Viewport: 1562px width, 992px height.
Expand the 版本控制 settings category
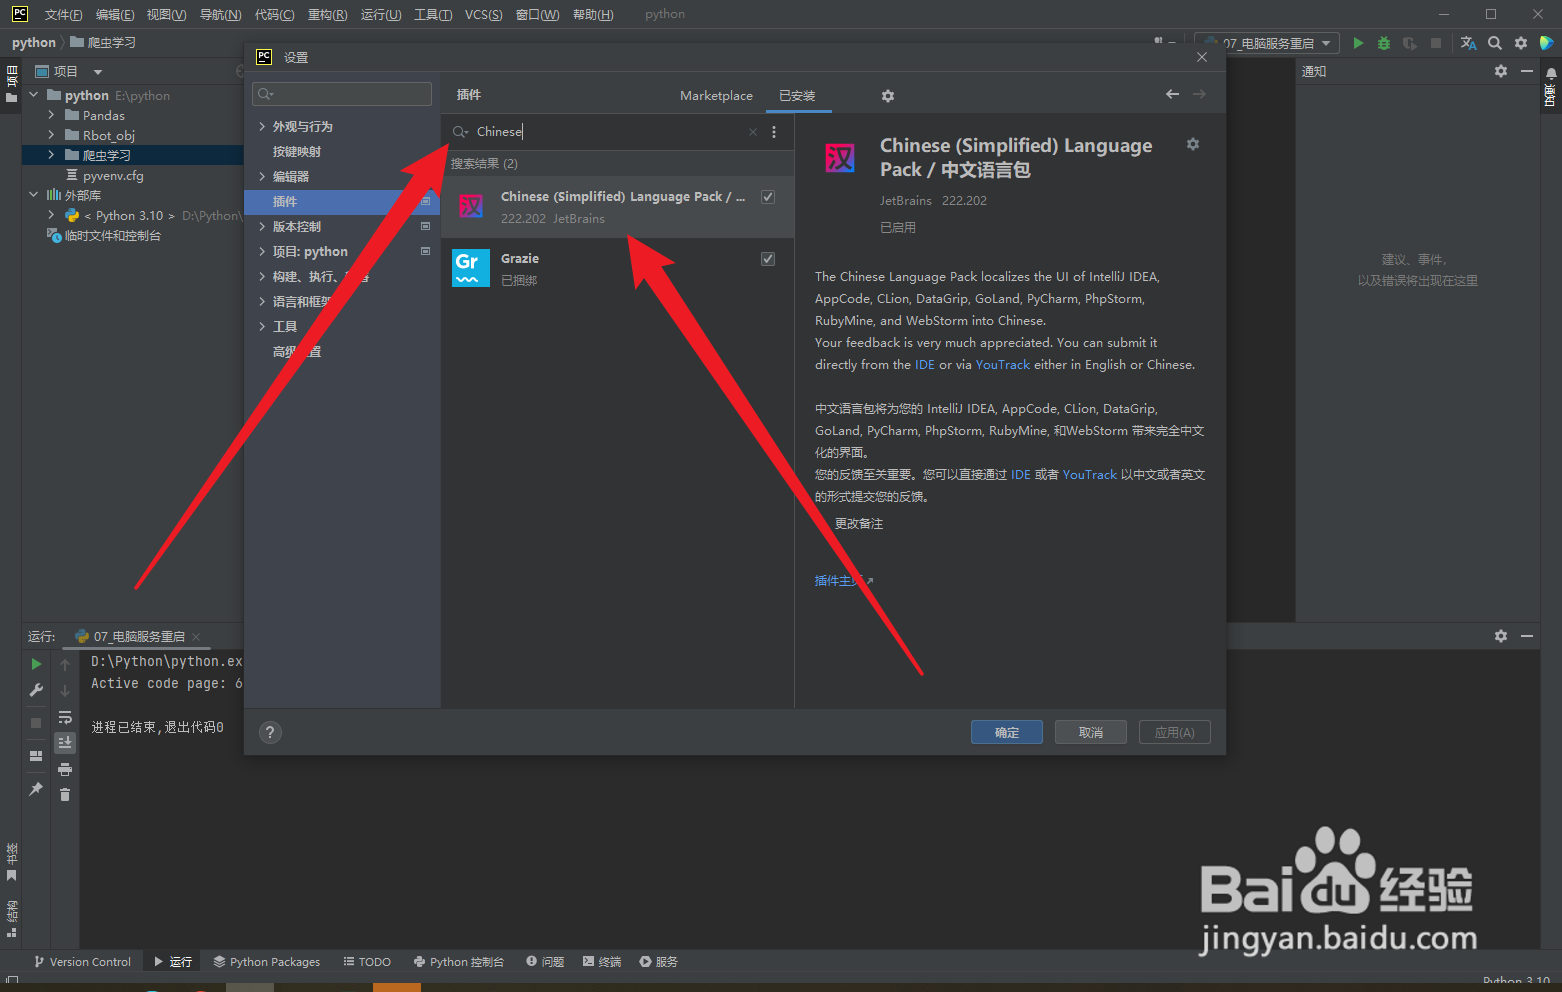[262, 227]
